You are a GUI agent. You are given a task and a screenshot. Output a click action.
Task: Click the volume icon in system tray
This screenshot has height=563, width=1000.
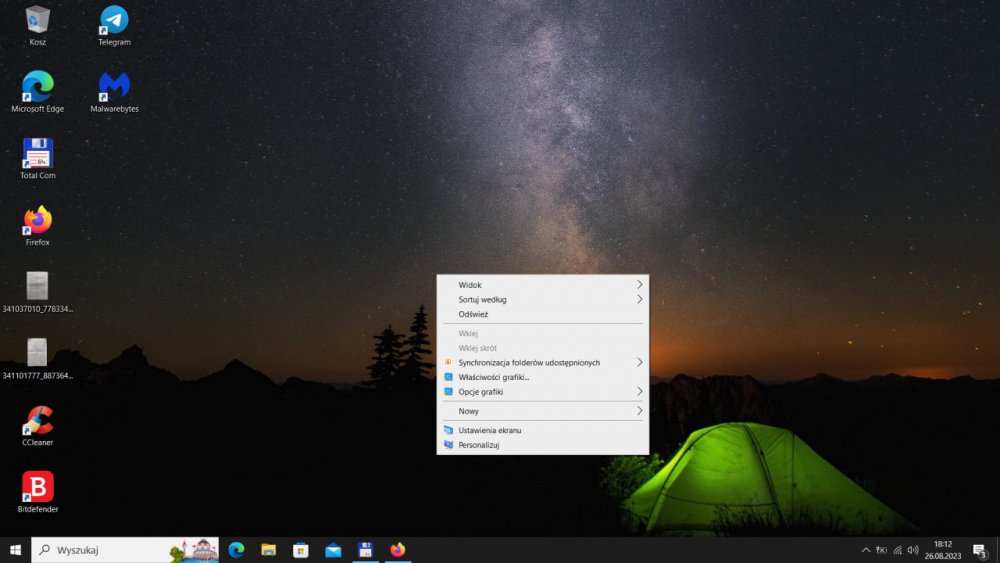[x=913, y=550]
